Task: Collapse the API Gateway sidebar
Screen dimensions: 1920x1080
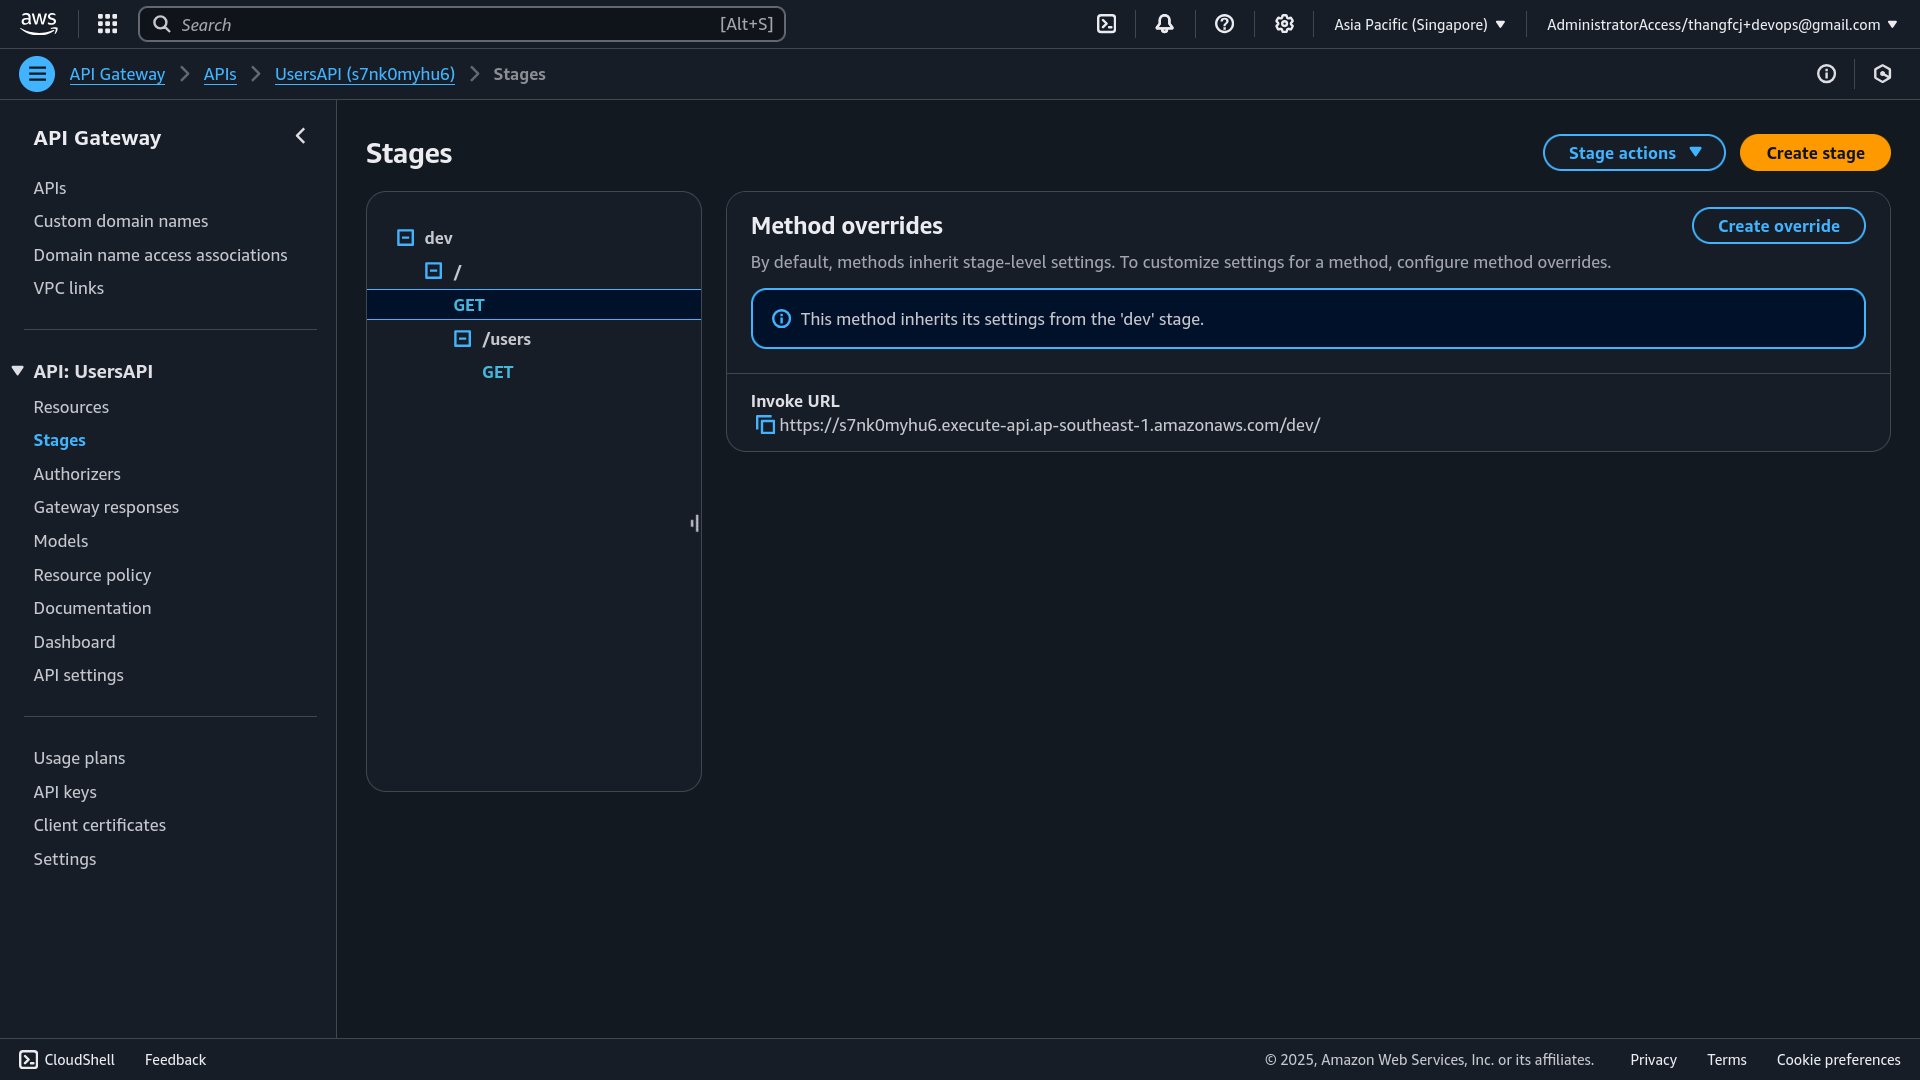Action: point(300,136)
